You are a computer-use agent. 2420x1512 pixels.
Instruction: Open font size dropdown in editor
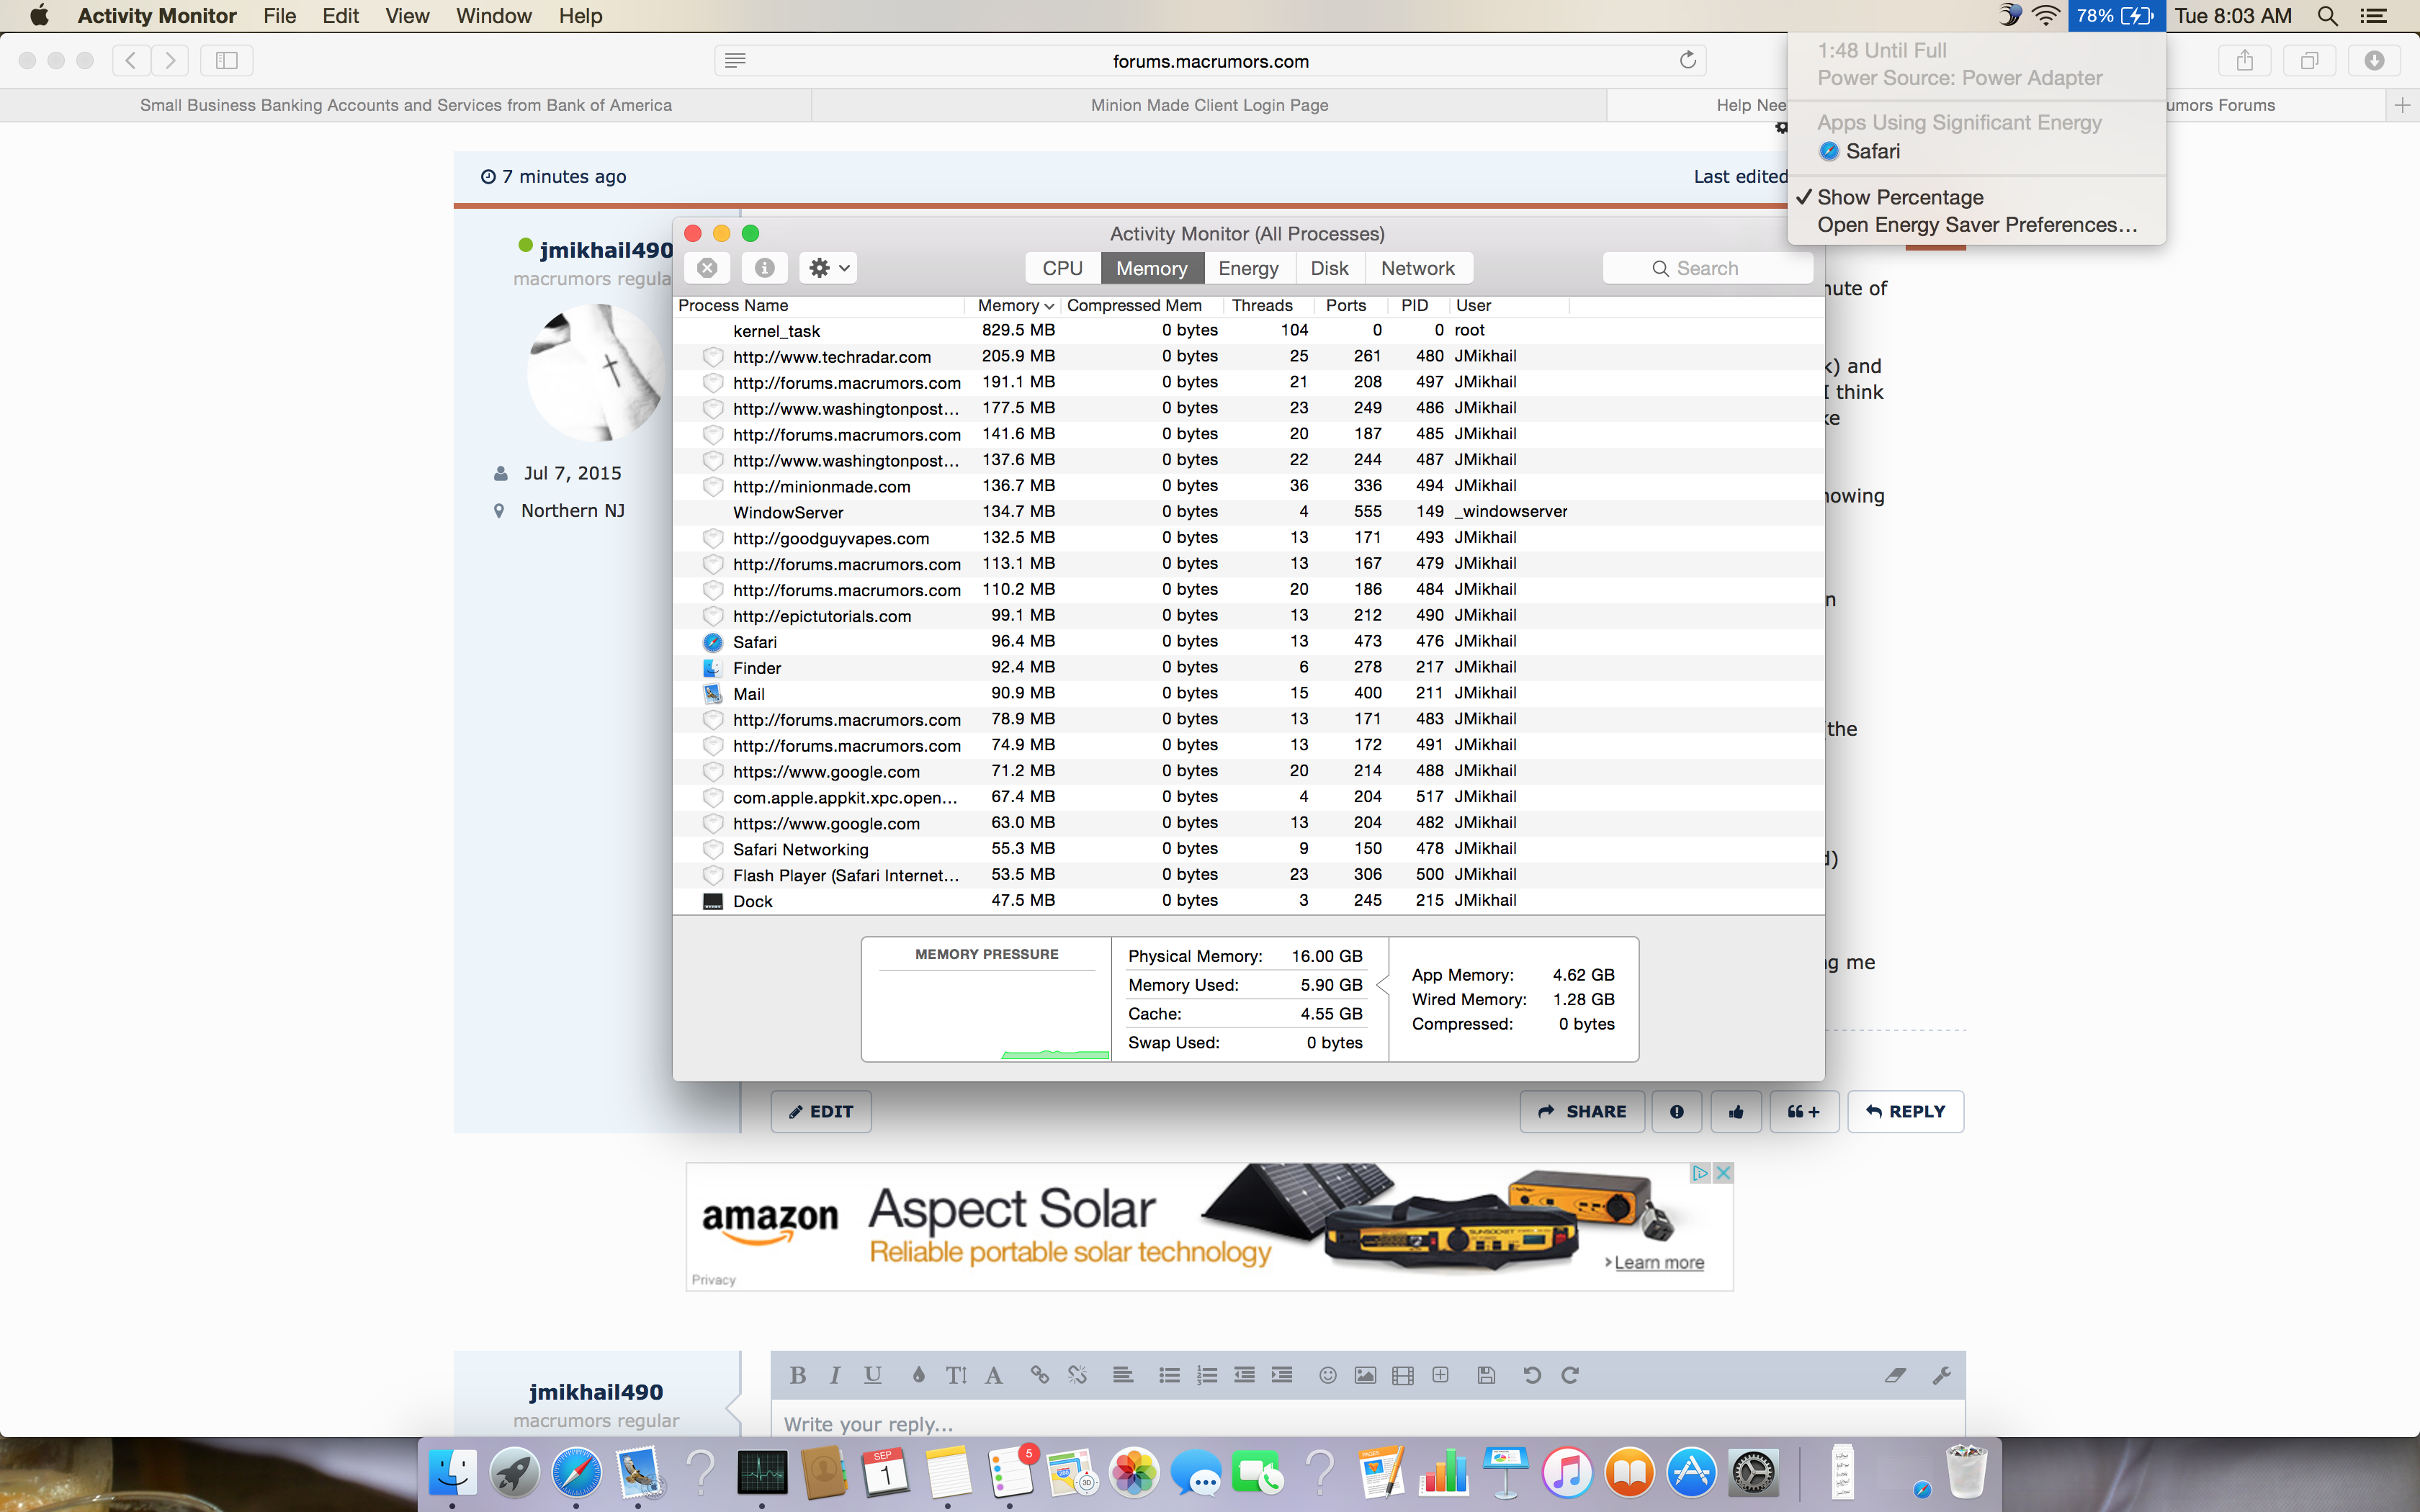click(956, 1375)
